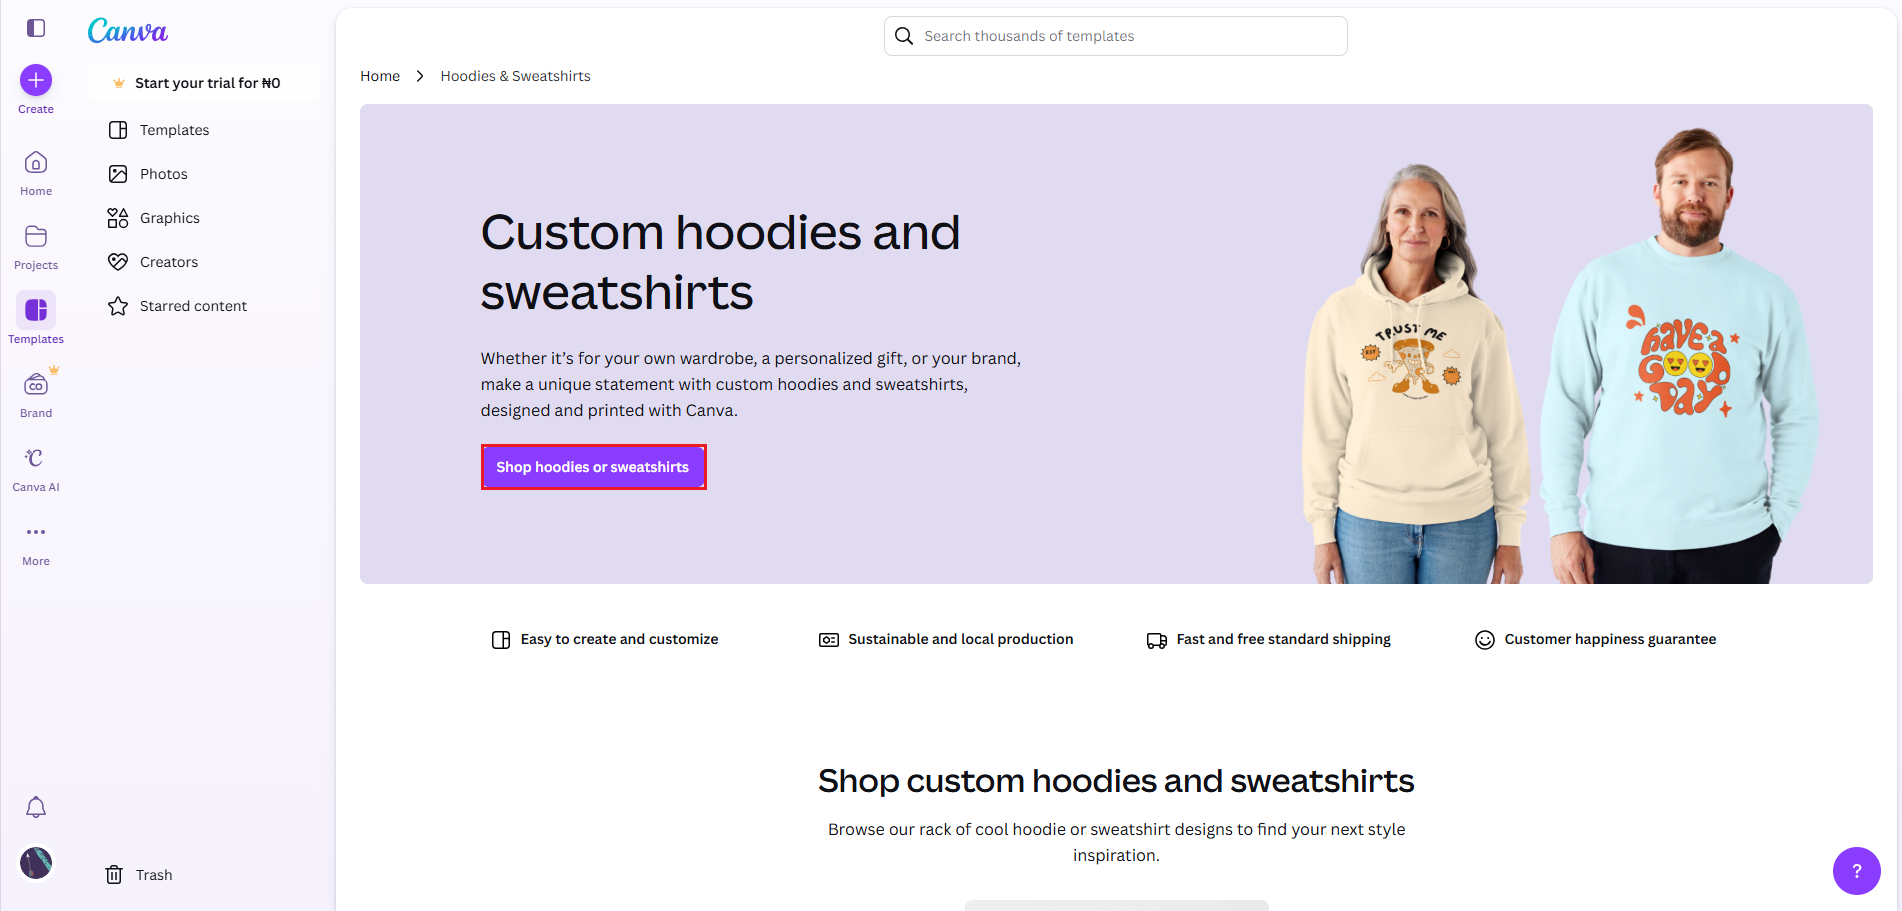The width and height of the screenshot is (1902, 911).
Task: Go to Home in the left rail
Action: [x=36, y=172]
